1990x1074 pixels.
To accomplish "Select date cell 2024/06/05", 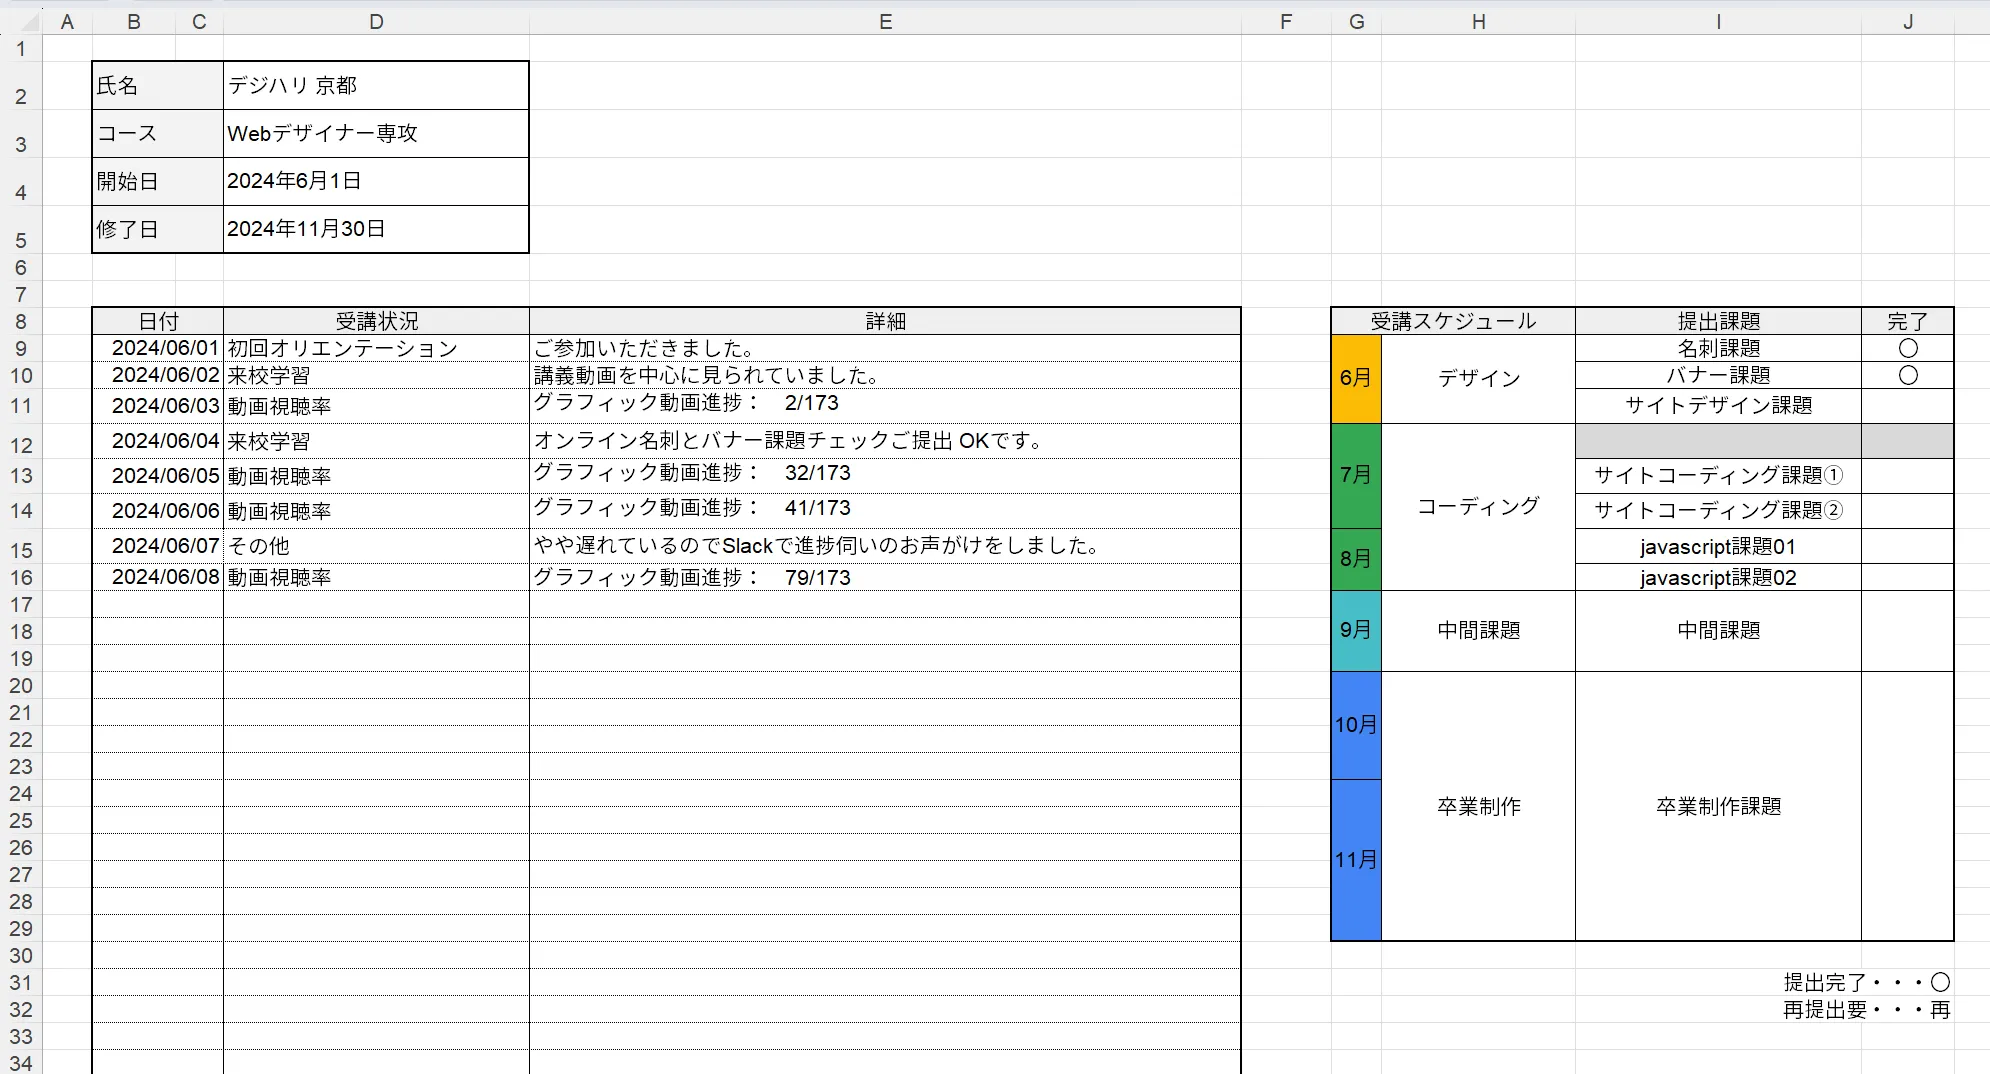I will [158, 476].
